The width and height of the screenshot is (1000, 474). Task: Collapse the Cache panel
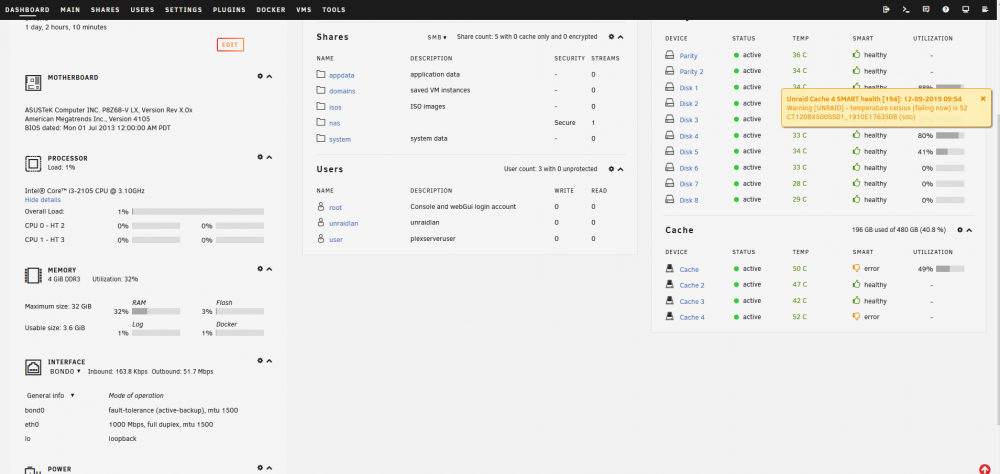pos(969,230)
